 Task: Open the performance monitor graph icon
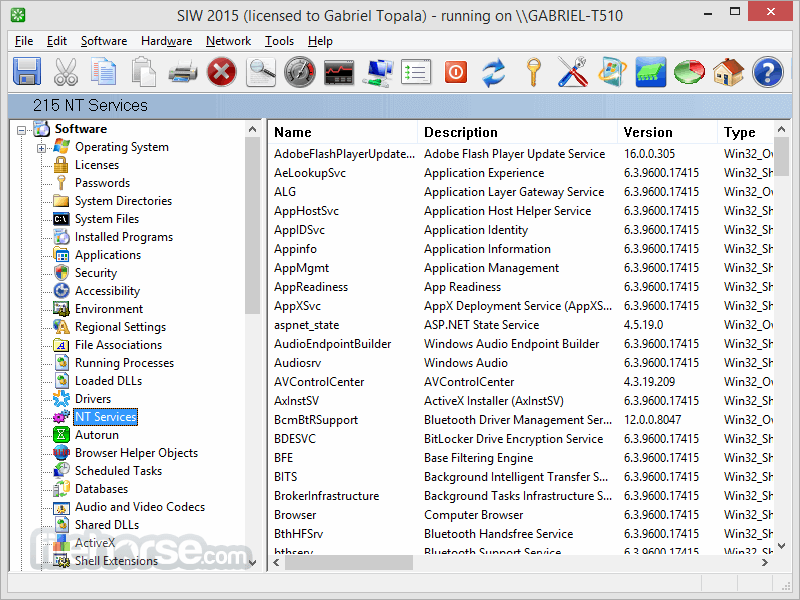pos(339,72)
